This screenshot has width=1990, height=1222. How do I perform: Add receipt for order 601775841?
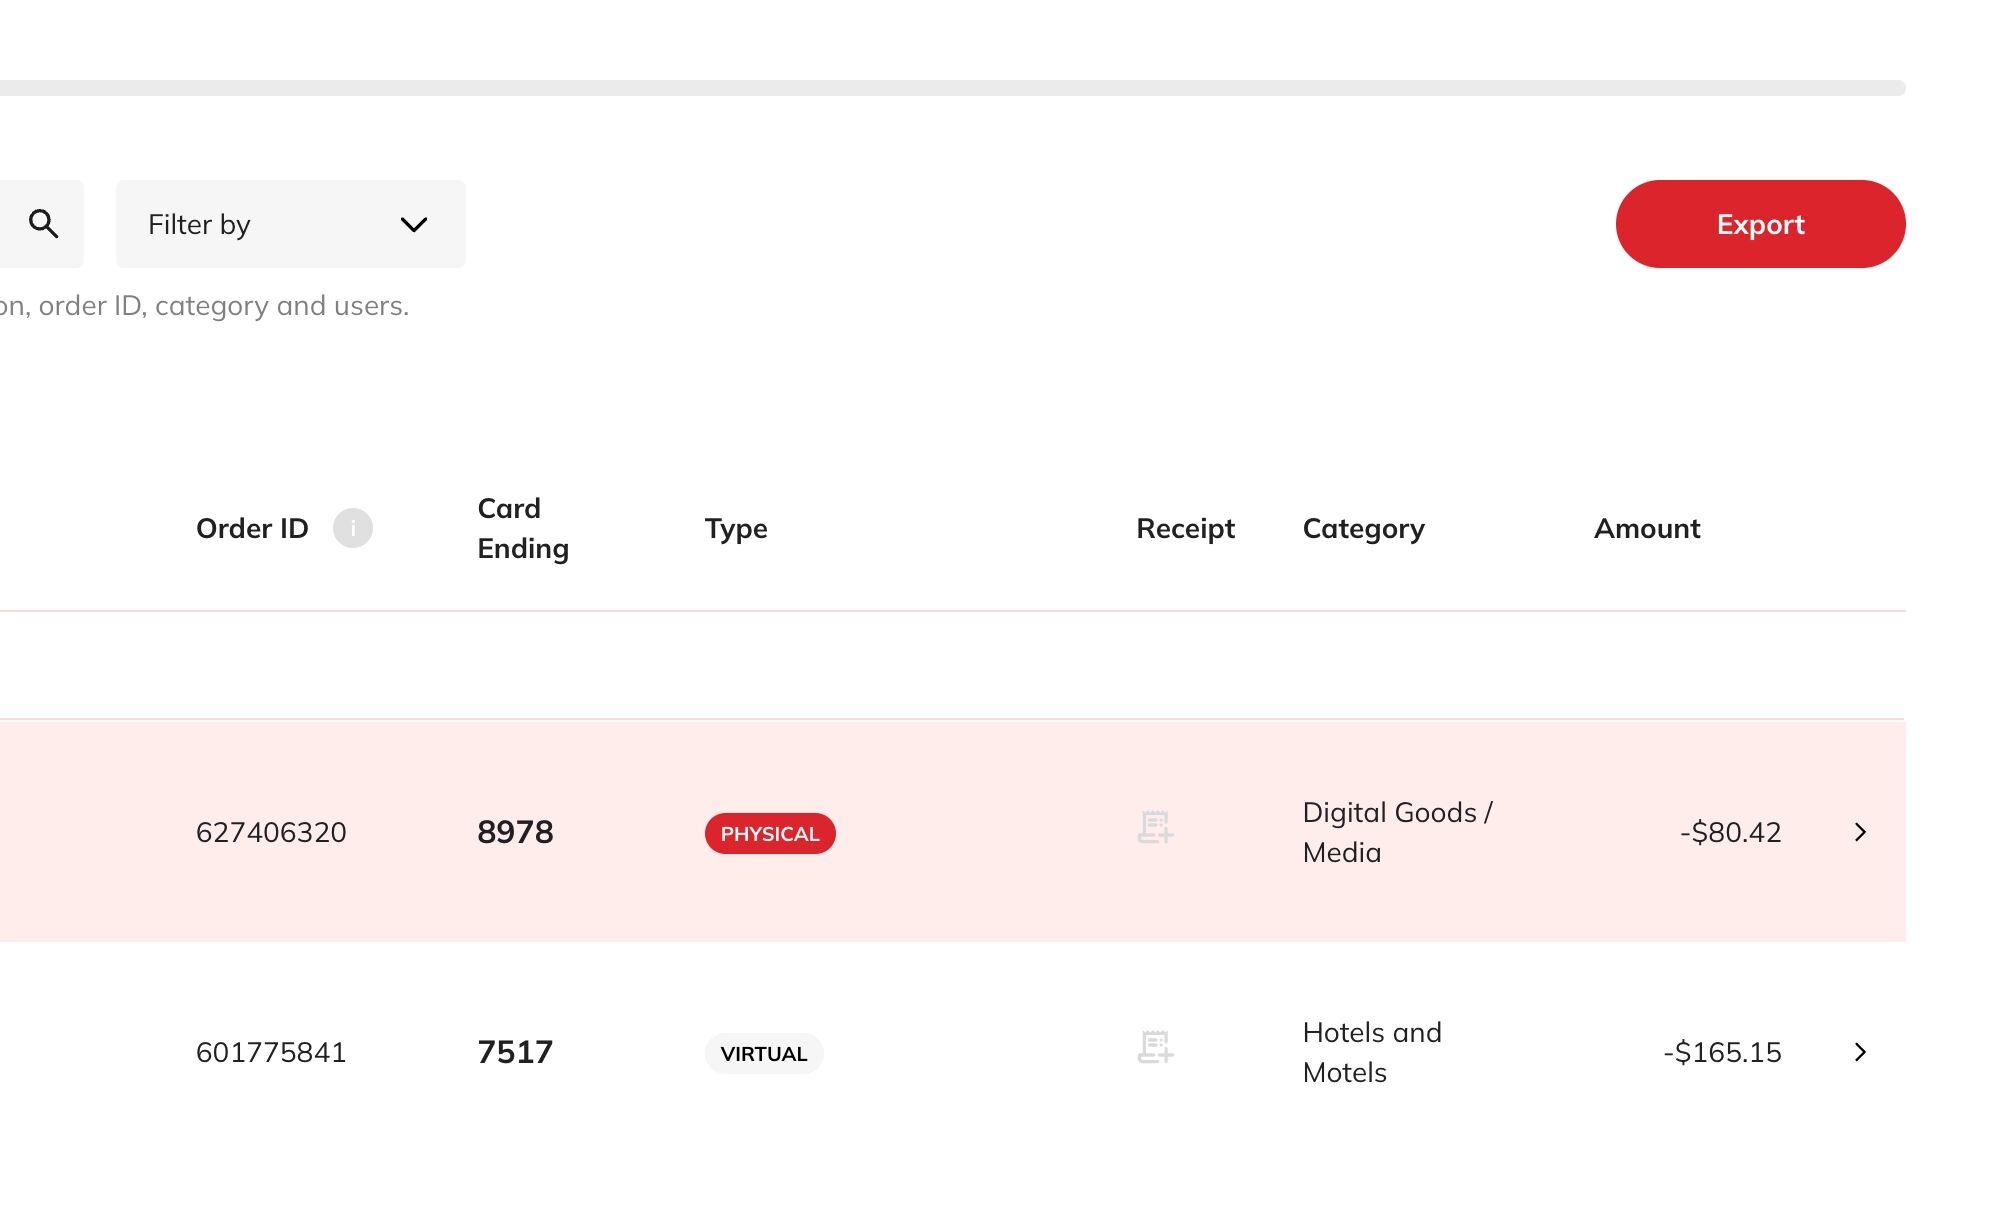[x=1155, y=1048]
